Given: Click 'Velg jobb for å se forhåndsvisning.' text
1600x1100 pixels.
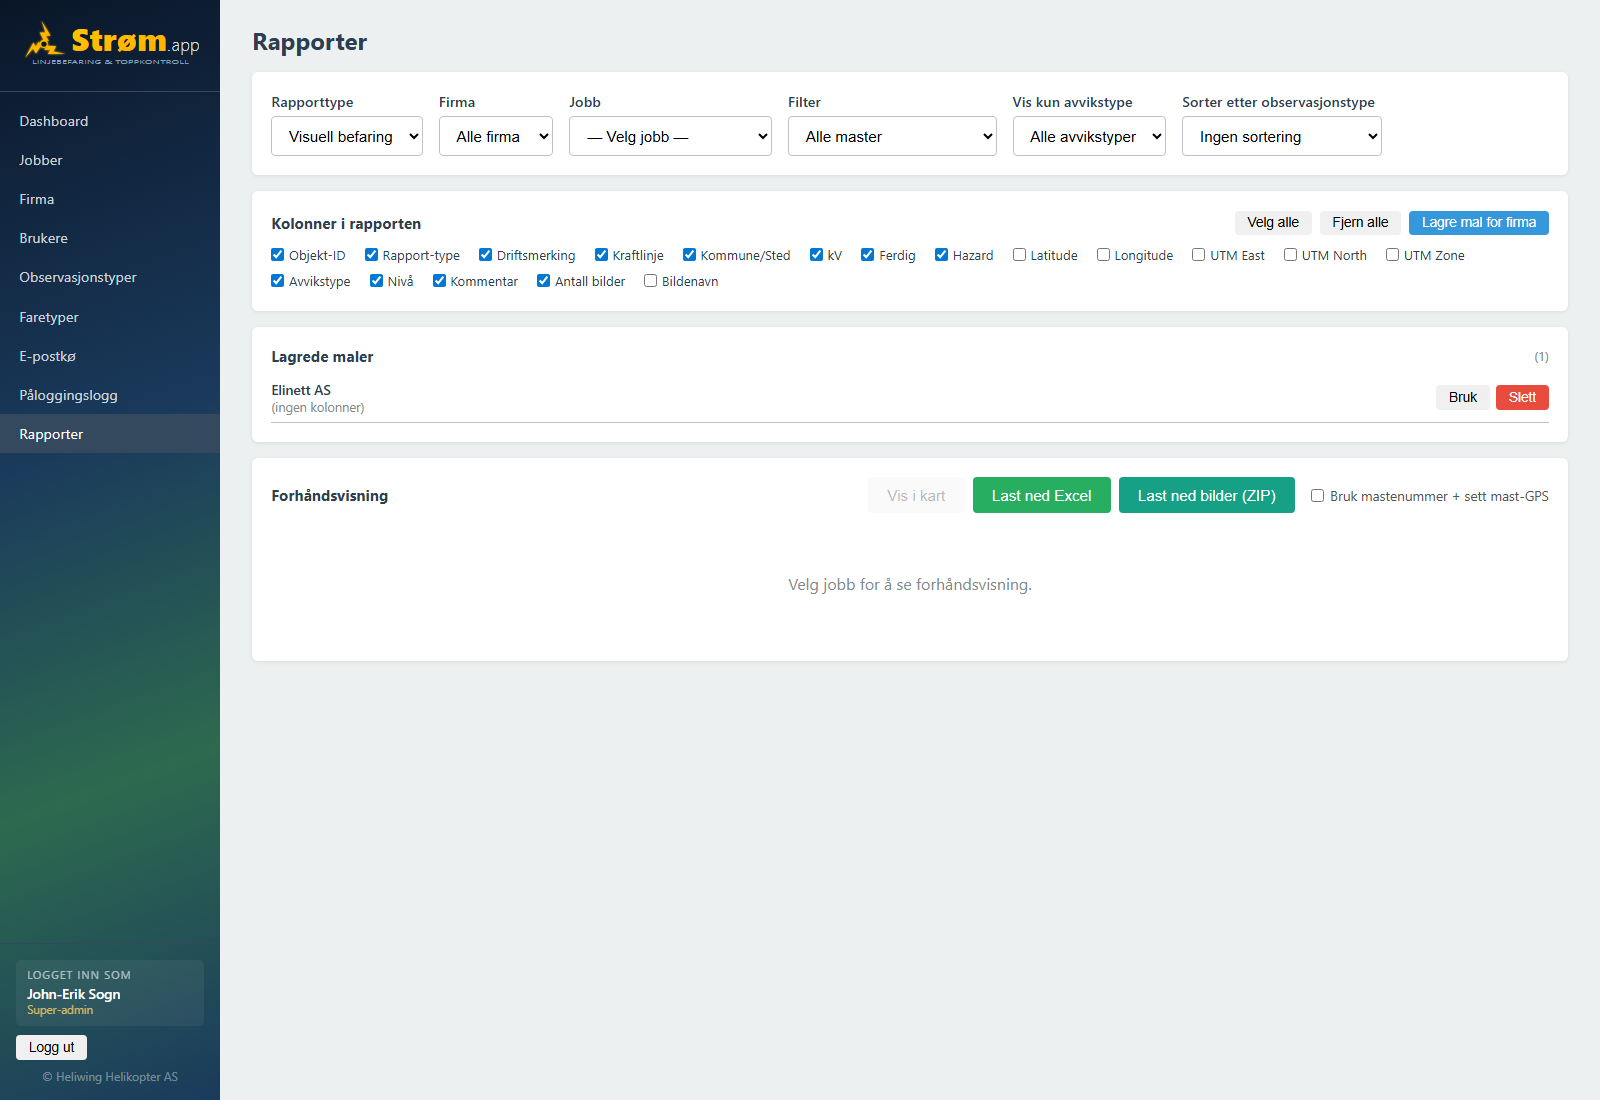Looking at the screenshot, I should click(x=910, y=584).
